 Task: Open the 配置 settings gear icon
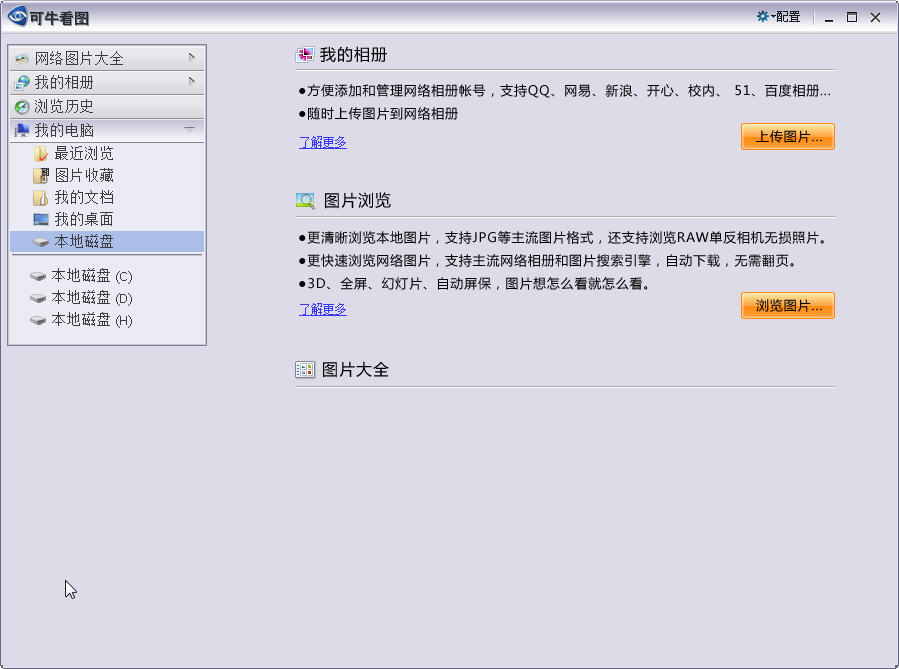click(x=762, y=17)
